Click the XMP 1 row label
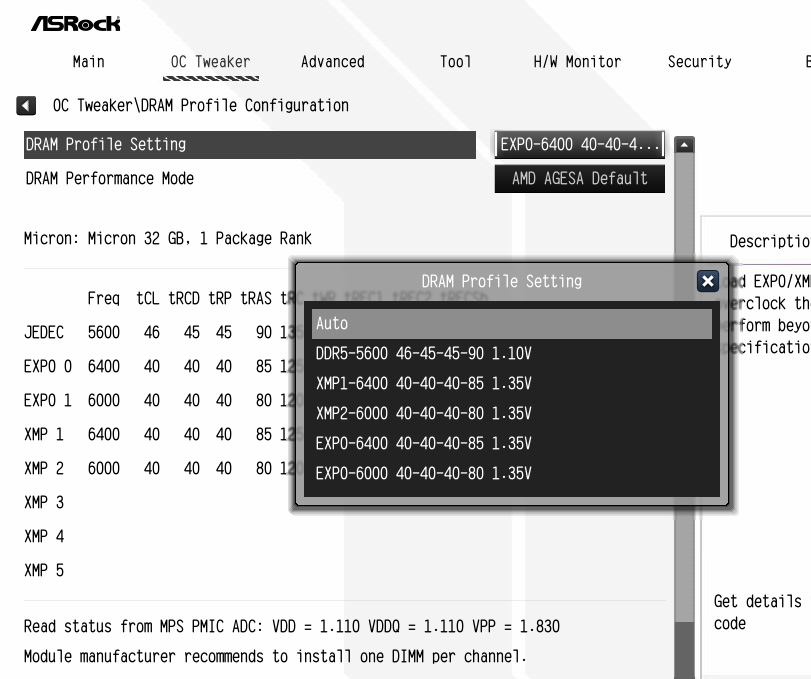 pos(44,434)
